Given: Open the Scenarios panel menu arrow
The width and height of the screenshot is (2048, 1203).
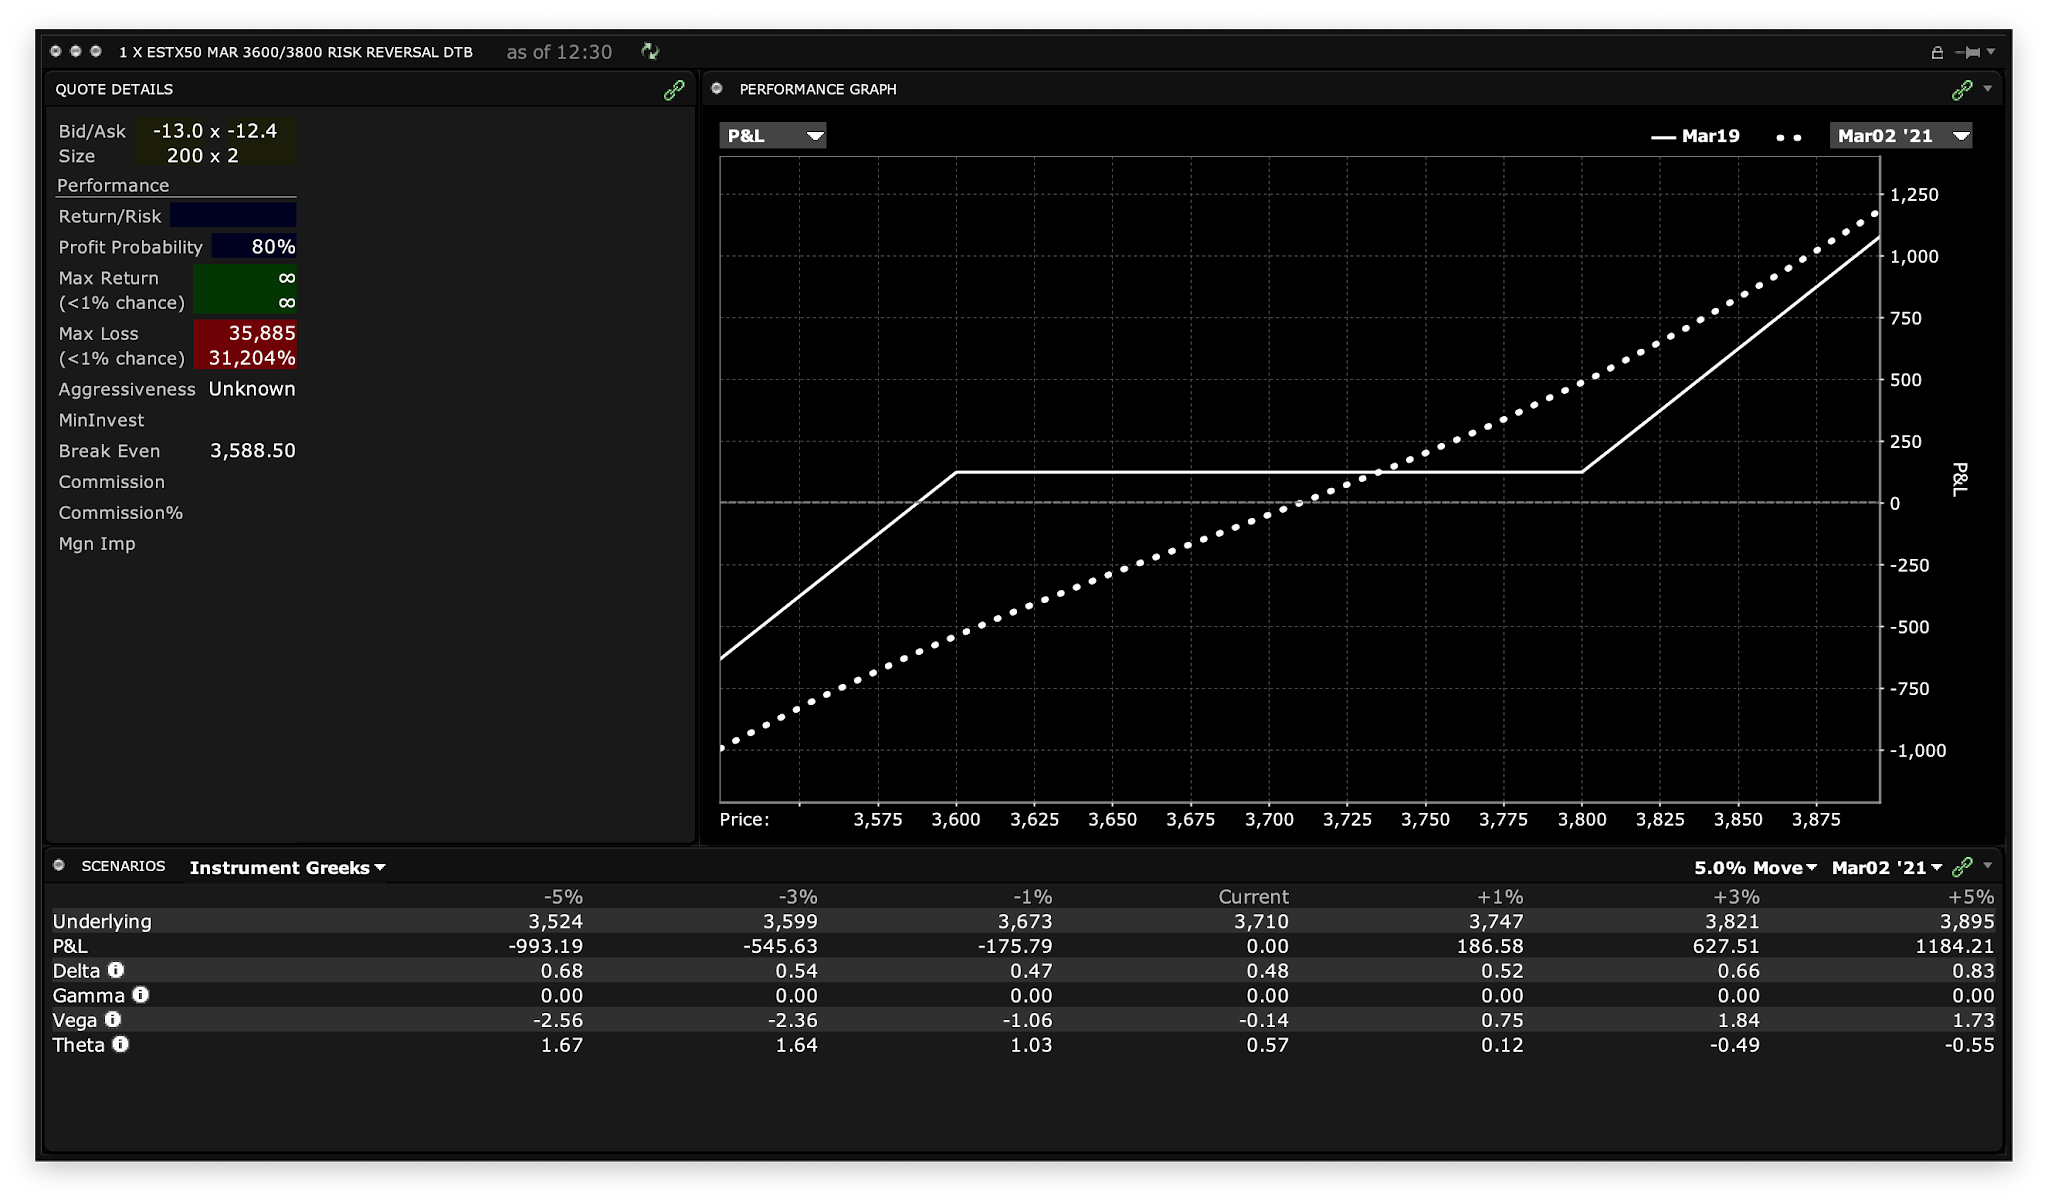Looking at the screenshot, I should point(1988,865).
